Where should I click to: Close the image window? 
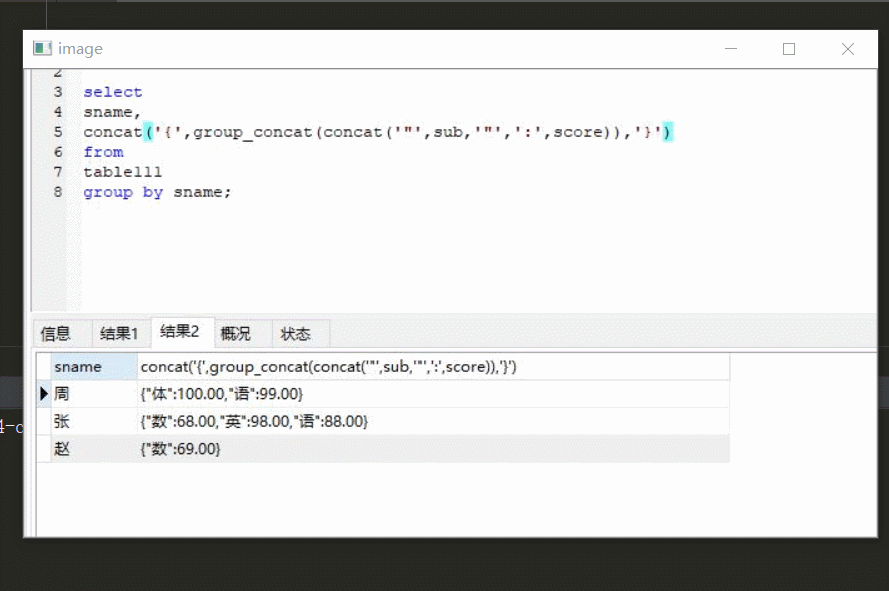click(x=848, y=49)
